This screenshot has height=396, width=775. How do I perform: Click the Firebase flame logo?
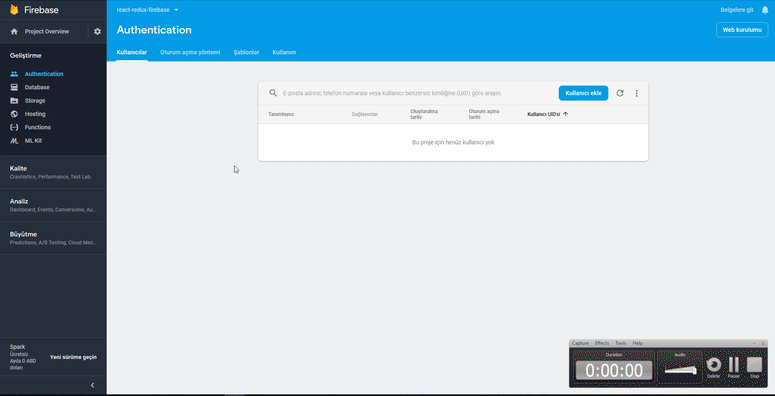click(14, 9)
